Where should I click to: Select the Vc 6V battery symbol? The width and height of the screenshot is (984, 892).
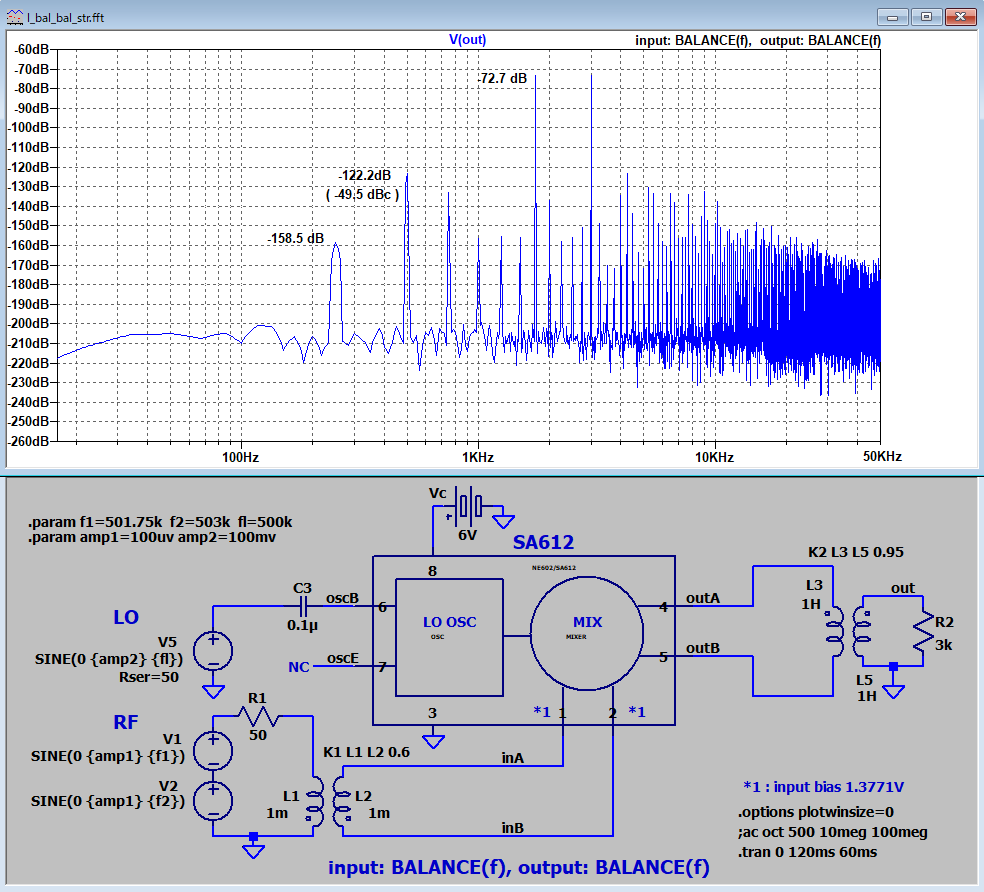click(x=469, y=505)
